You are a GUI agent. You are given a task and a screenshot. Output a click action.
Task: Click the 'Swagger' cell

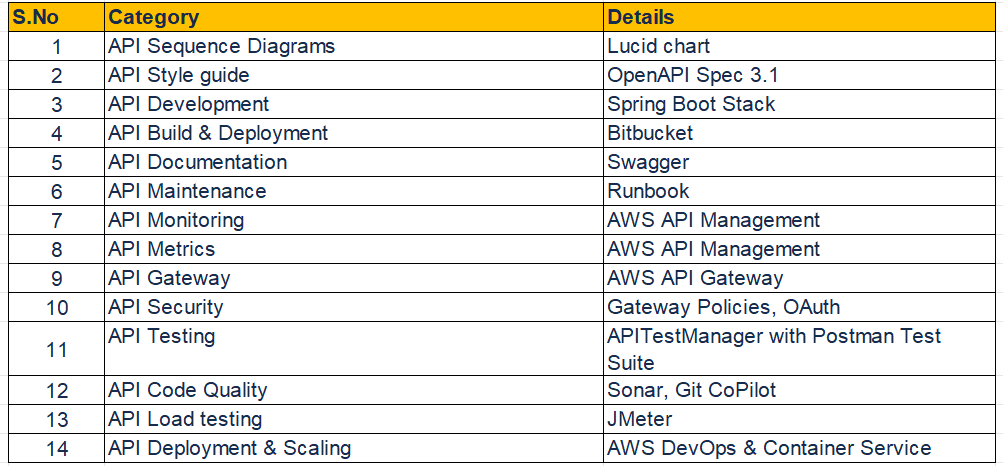pyautogui.click(x=799, y=162)
